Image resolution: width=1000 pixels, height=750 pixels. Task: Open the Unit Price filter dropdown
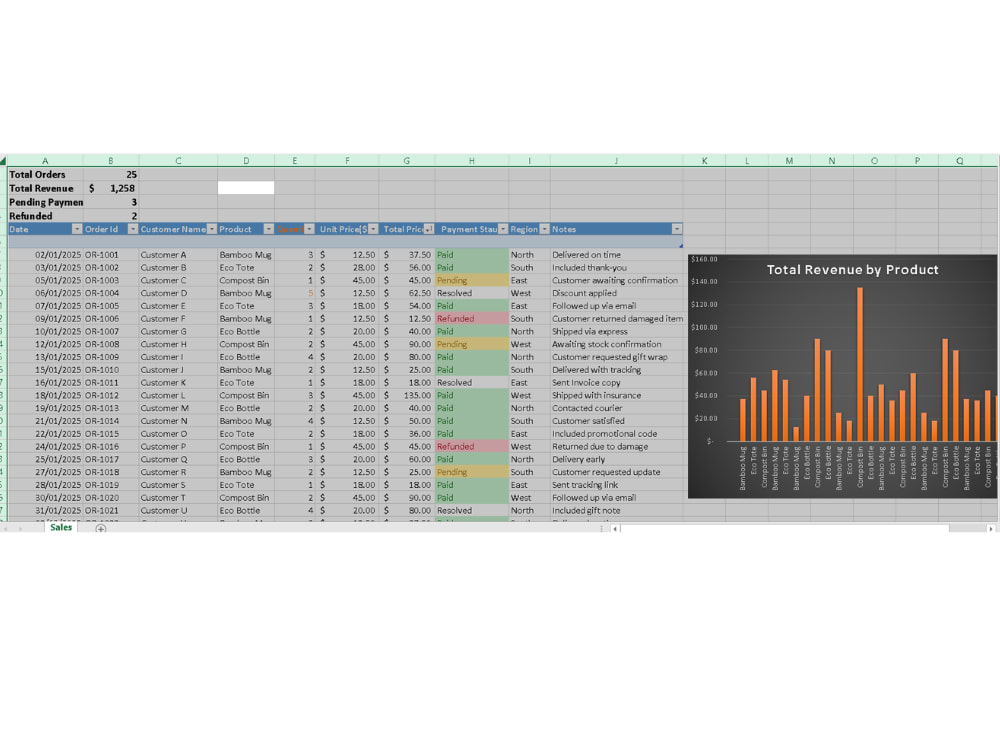[x=373, y=229]
